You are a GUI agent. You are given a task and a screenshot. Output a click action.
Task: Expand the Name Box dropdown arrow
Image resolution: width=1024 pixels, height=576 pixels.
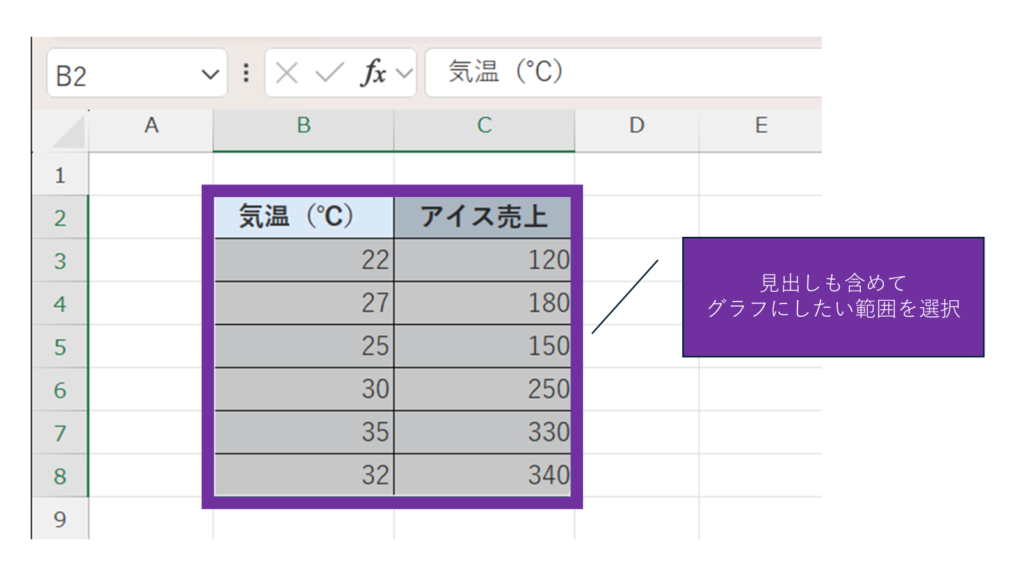coord(210,74)
